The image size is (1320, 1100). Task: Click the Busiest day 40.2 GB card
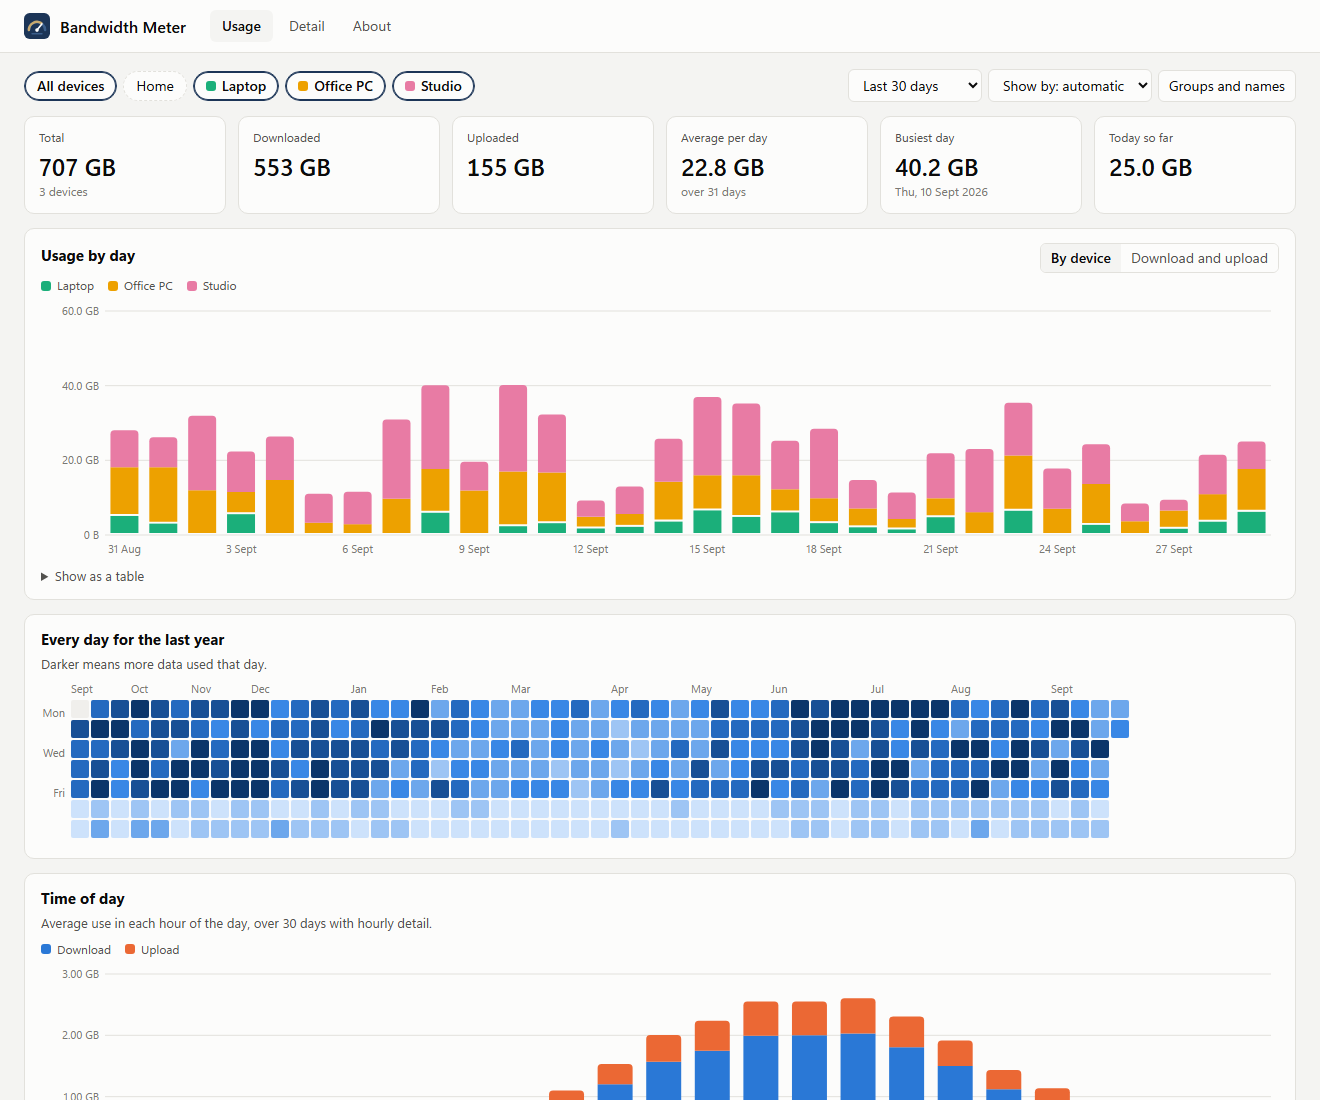(981, 165)
